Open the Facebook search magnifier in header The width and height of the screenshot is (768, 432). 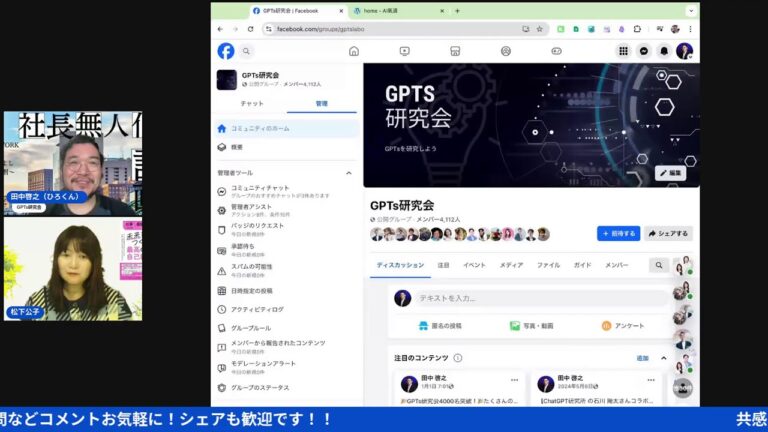point(246,51)
